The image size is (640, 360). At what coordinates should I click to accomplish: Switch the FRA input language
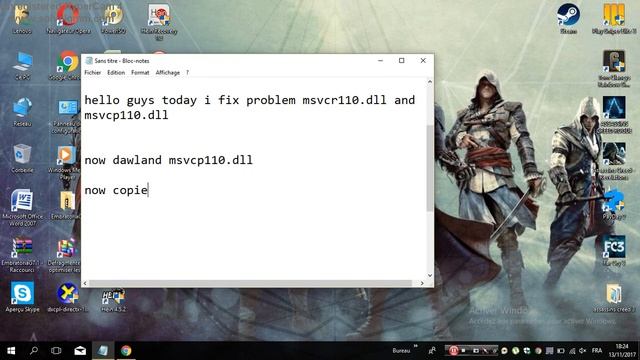(597, 351)
